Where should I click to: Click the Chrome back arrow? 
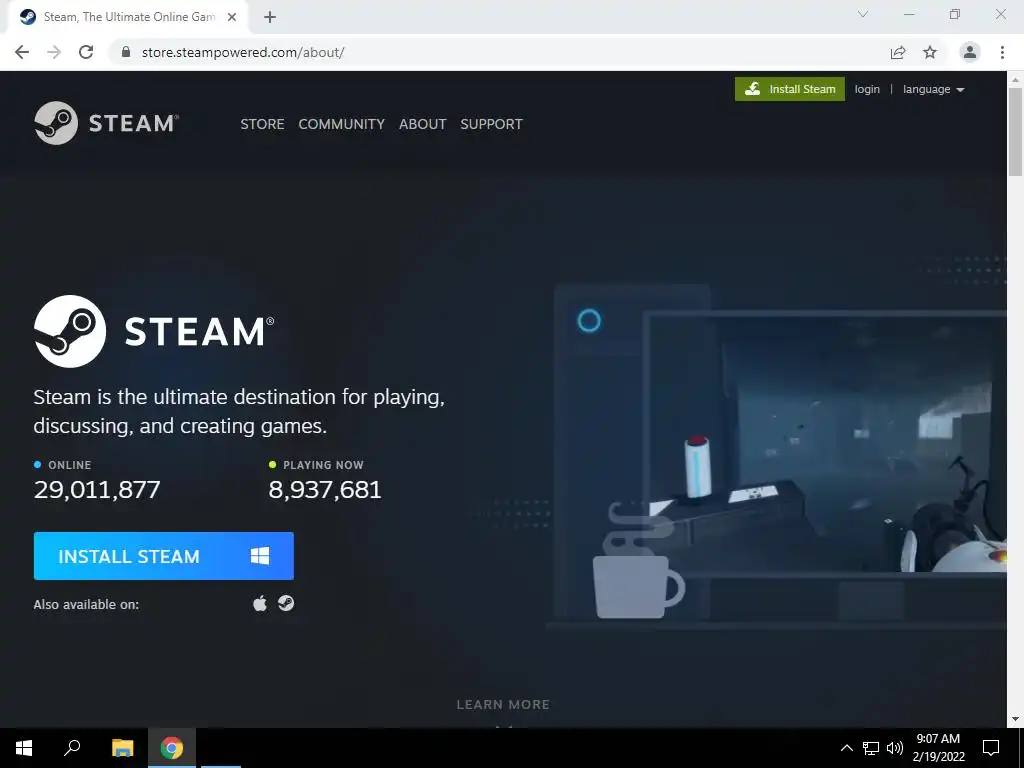click(22, 52)
